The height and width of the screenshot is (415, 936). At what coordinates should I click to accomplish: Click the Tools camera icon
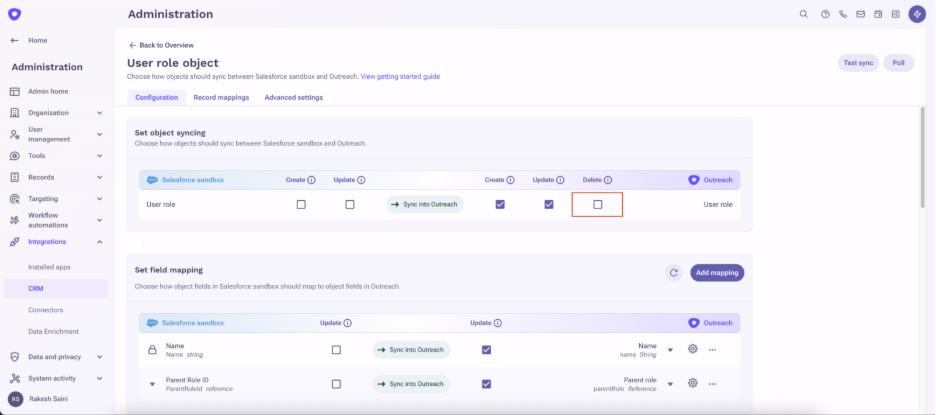point(15,156)
